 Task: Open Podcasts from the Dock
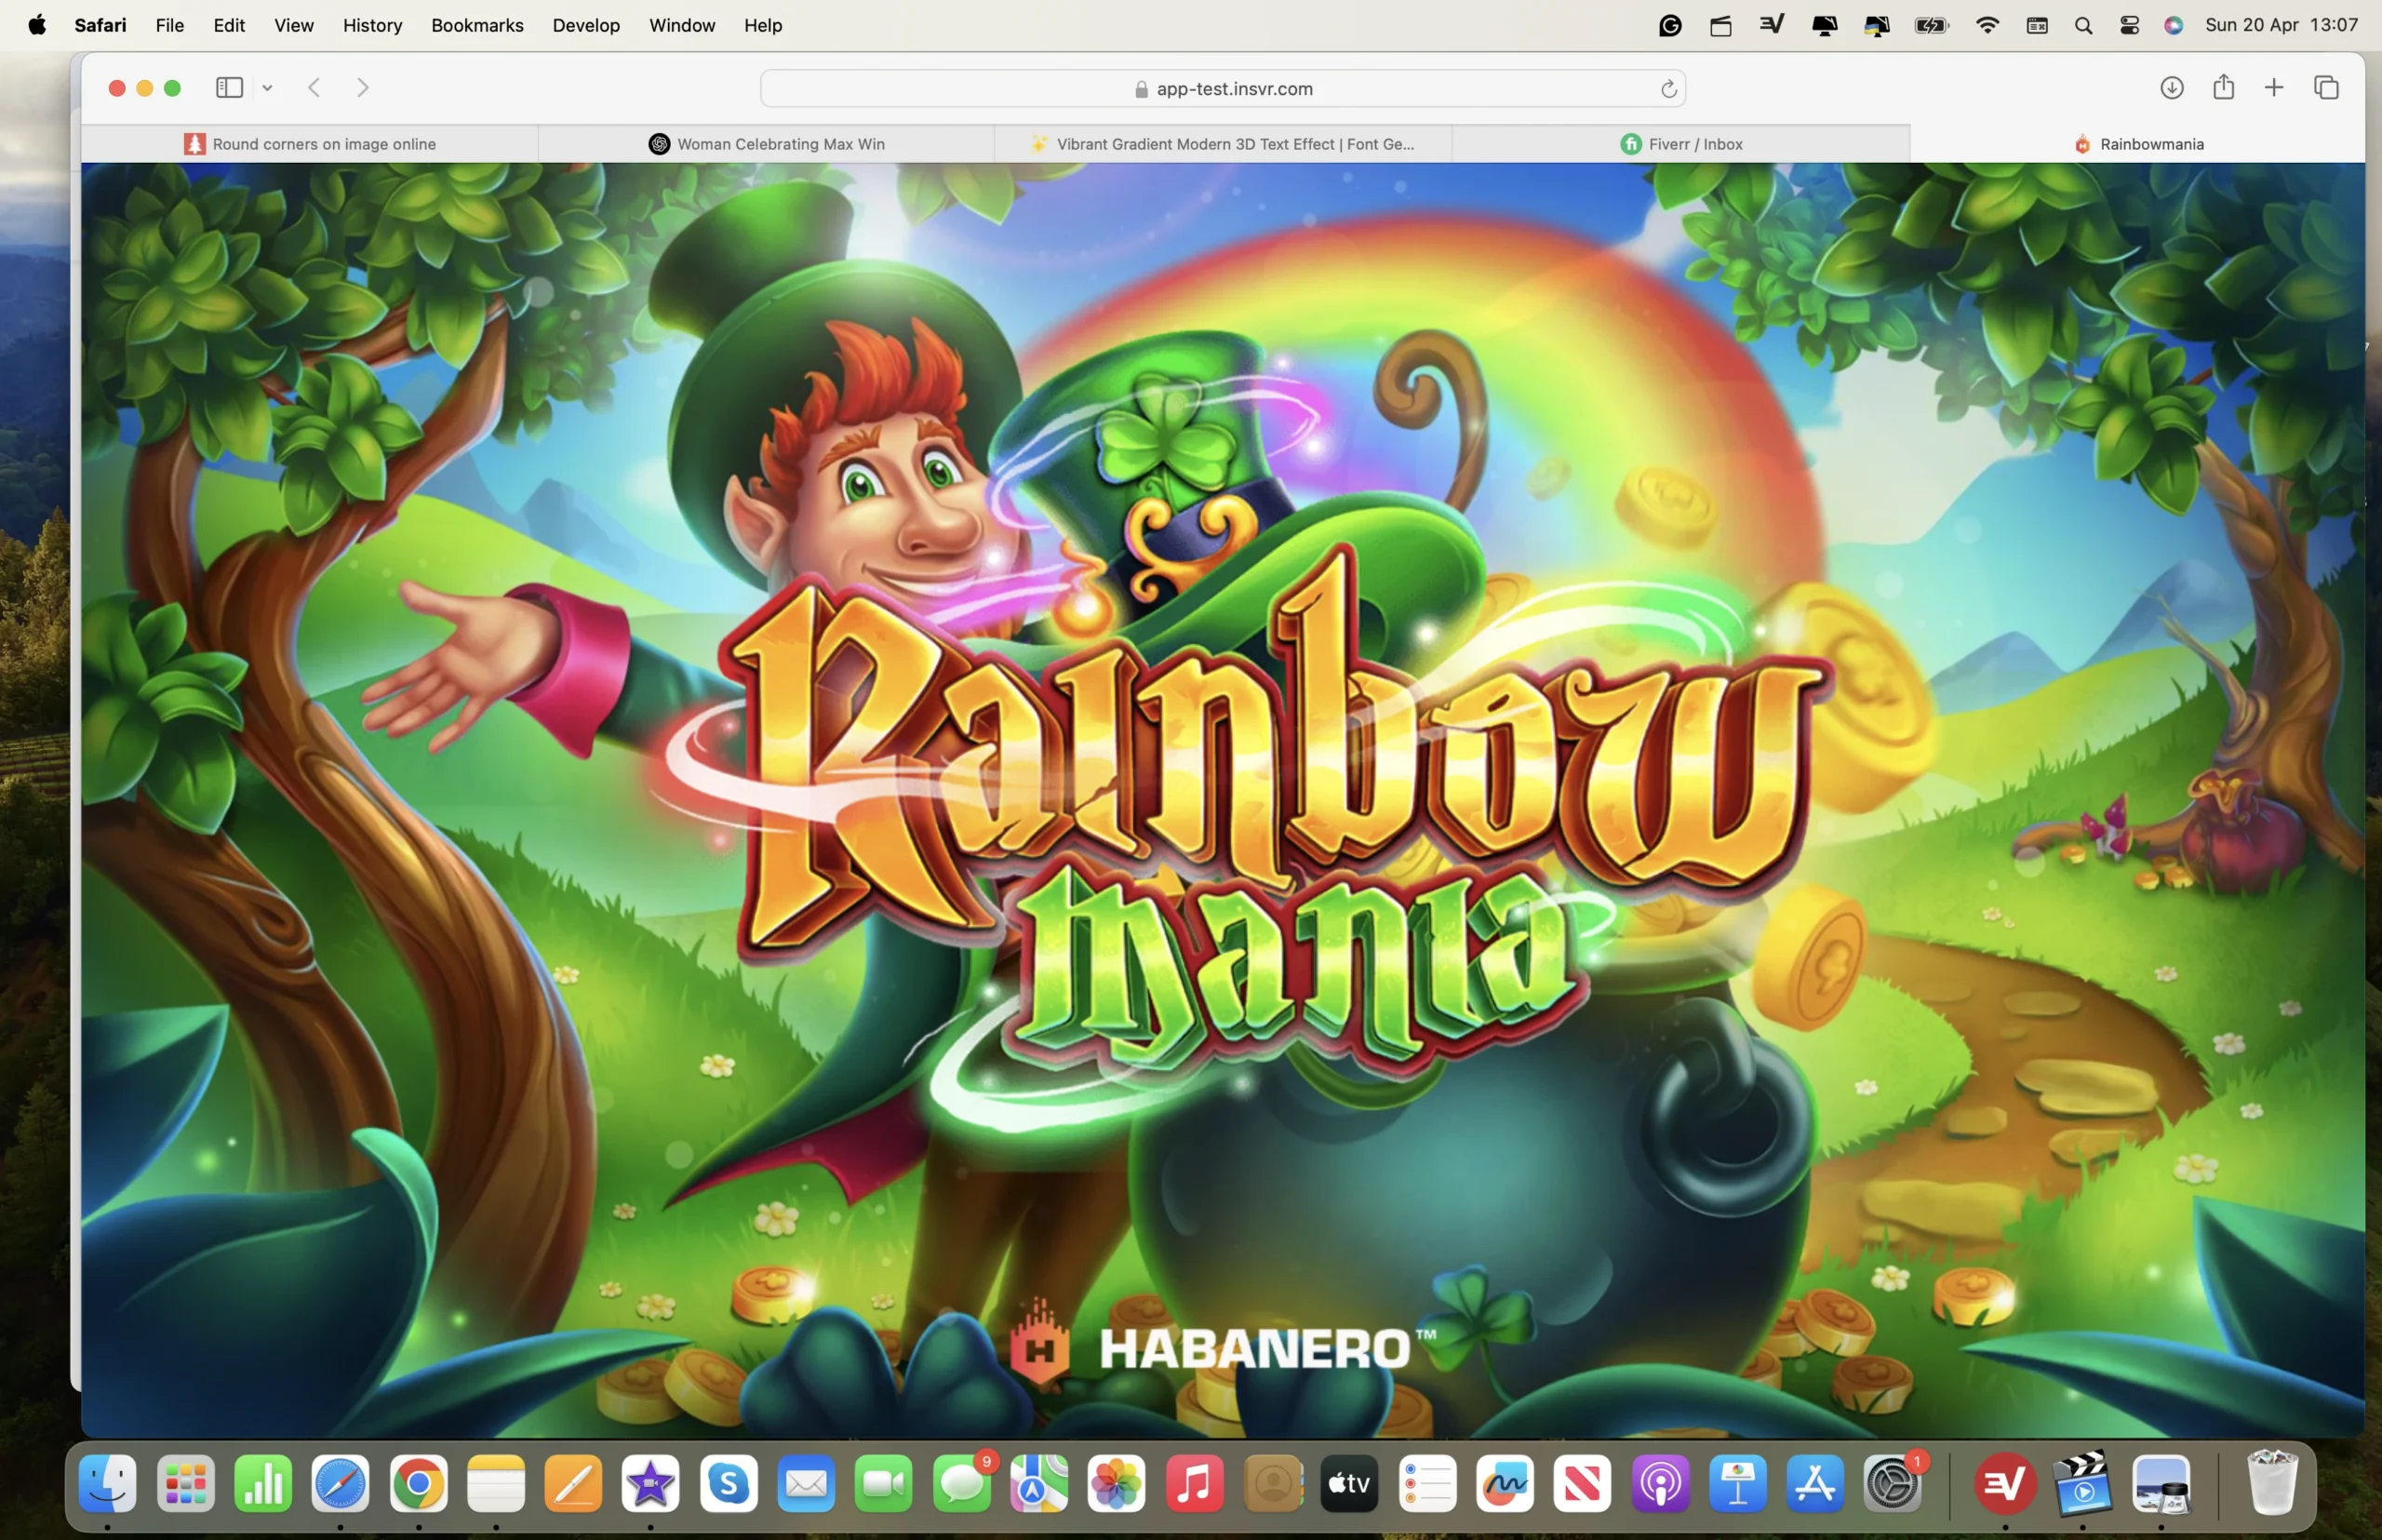coord(1661,1484)
